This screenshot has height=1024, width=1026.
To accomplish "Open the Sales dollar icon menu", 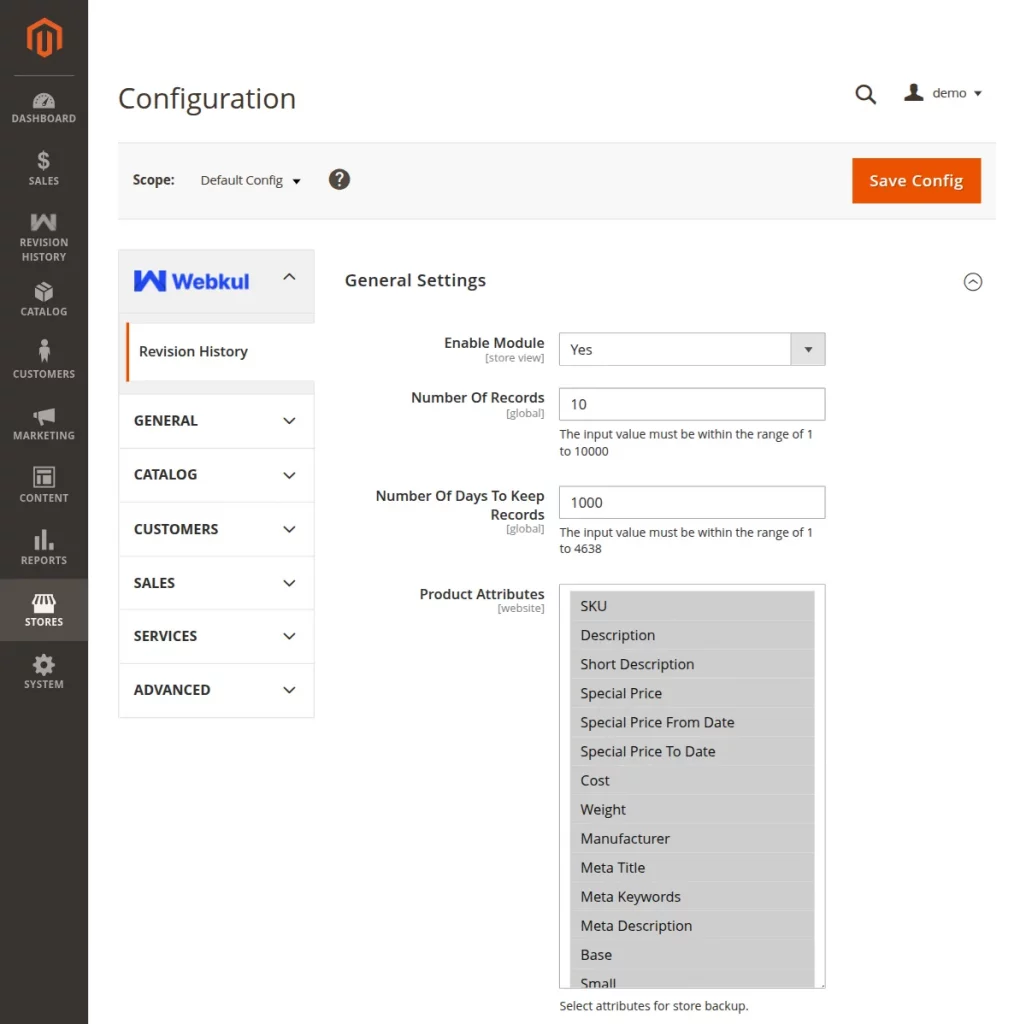I will tap(44, 168).
